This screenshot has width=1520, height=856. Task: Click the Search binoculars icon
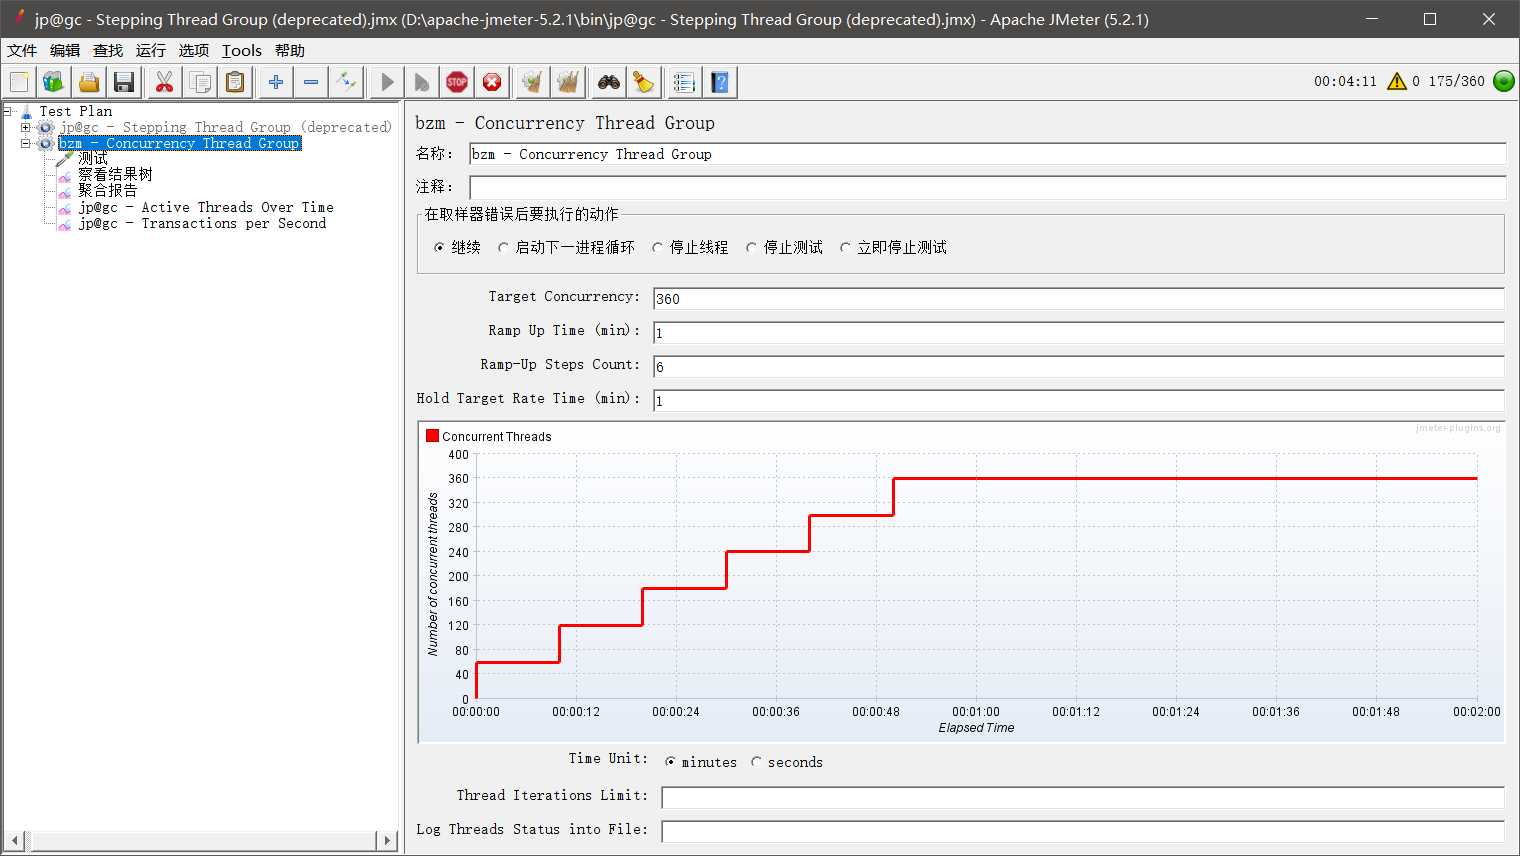point(609,82)
